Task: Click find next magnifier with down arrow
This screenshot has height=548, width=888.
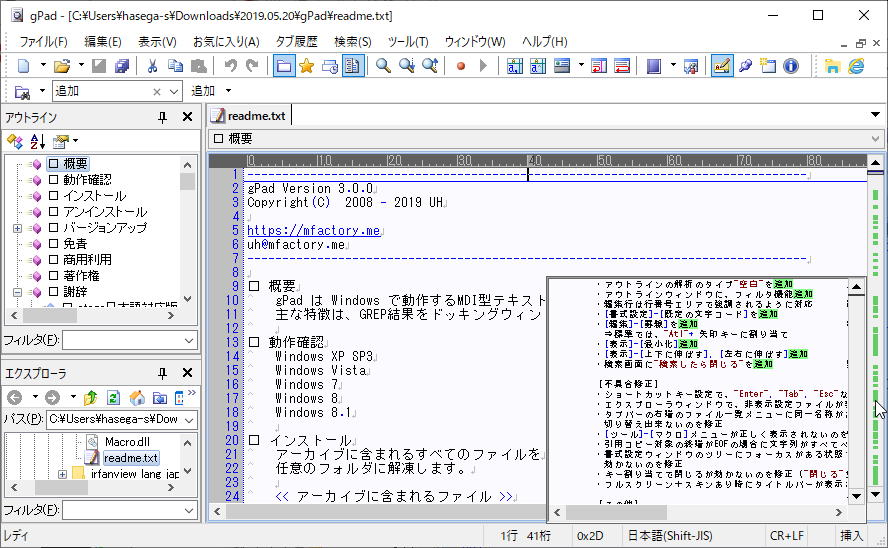Action: tap(407, 66)
